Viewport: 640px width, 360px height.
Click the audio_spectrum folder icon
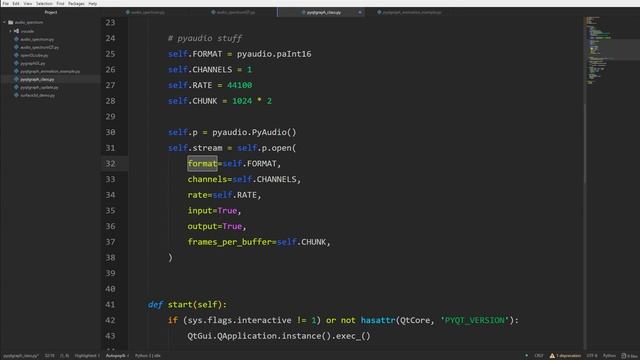(x=11, y=22)
